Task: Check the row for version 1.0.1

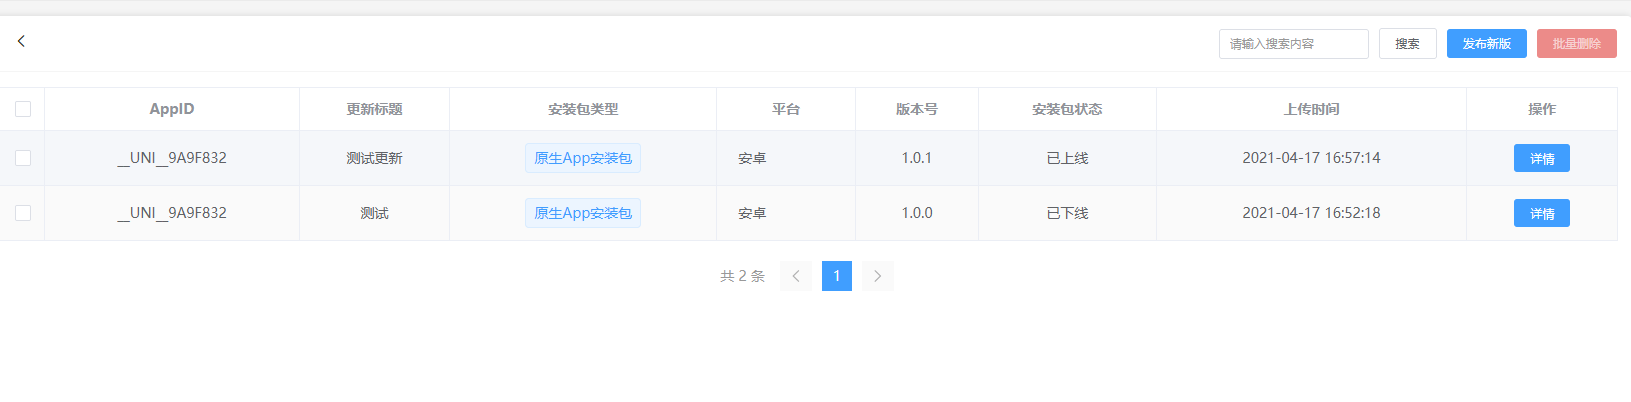Action: point(23,158)
